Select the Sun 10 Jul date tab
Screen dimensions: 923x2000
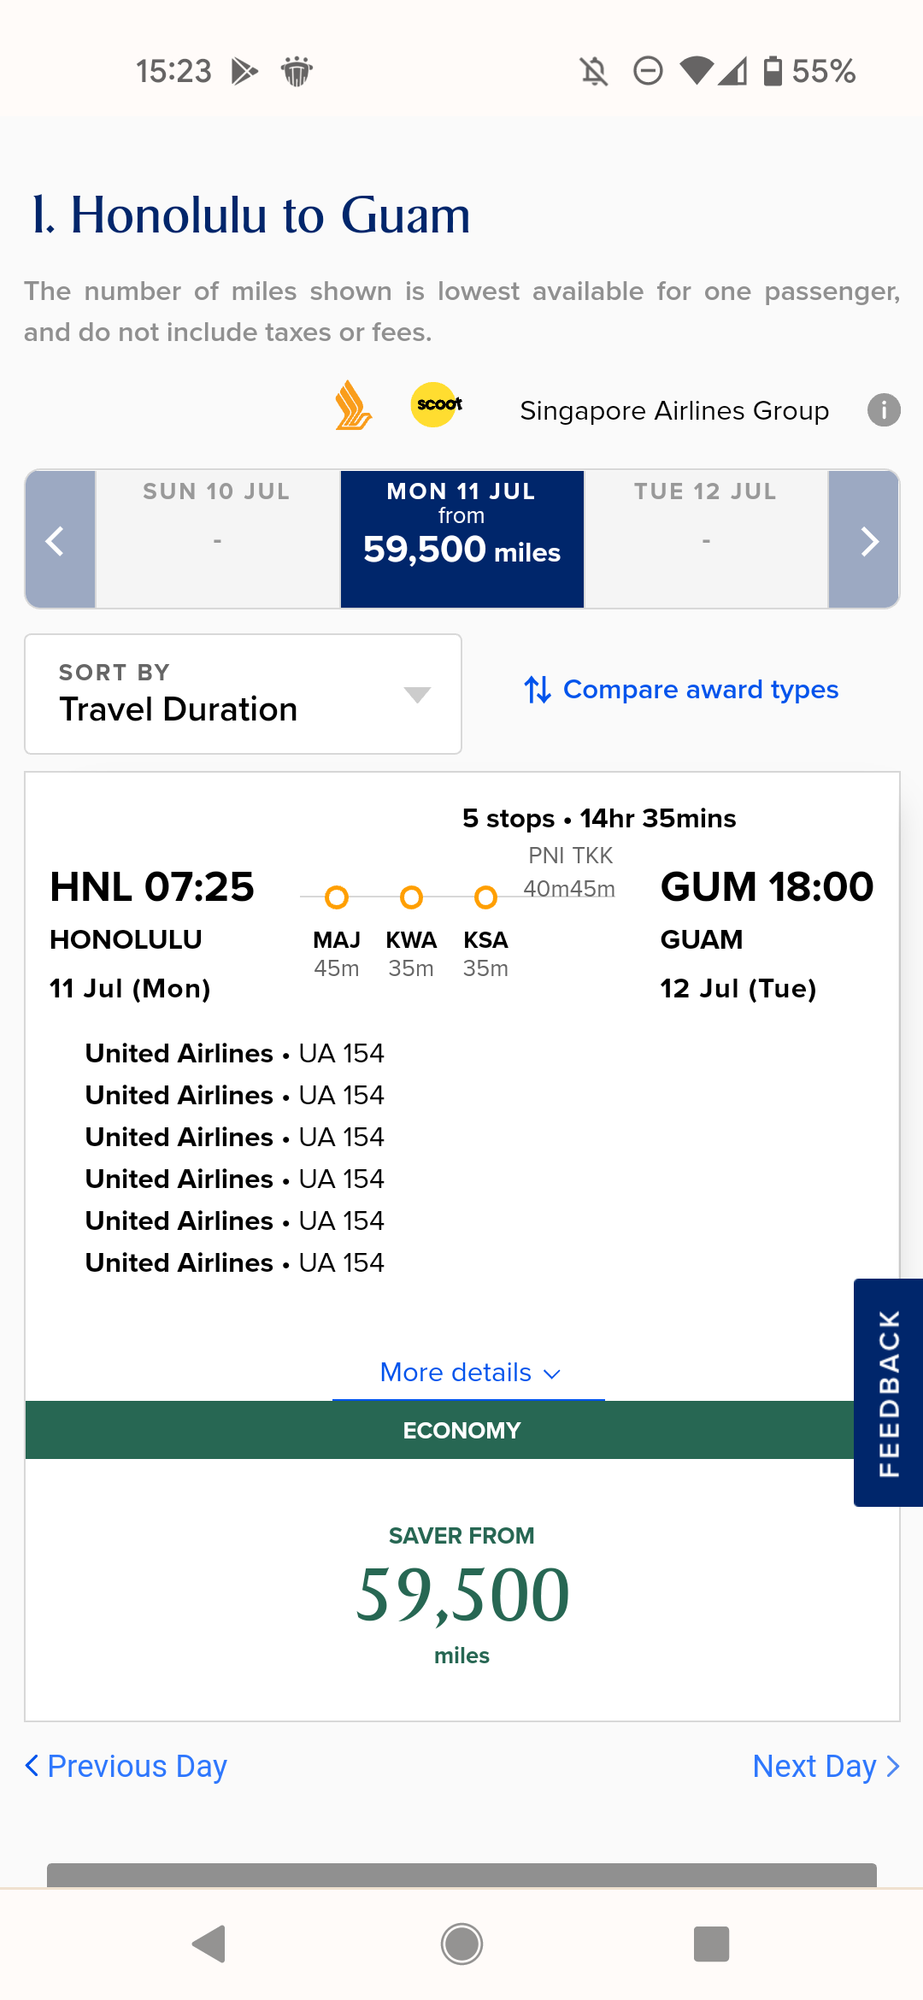pos(217,539)
